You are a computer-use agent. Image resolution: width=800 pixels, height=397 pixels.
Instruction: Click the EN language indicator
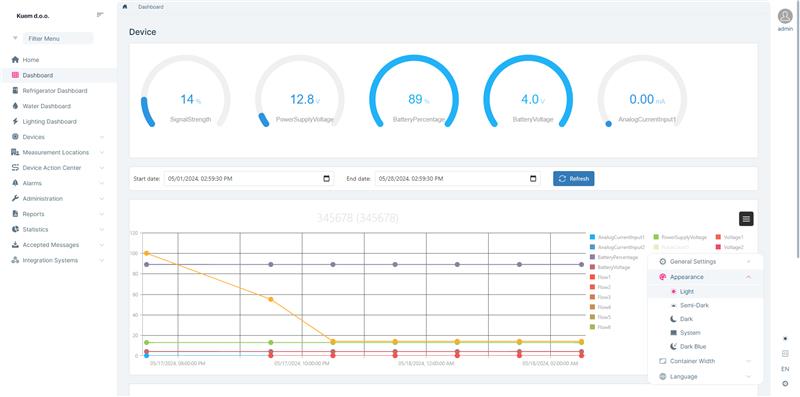[785, 368]
